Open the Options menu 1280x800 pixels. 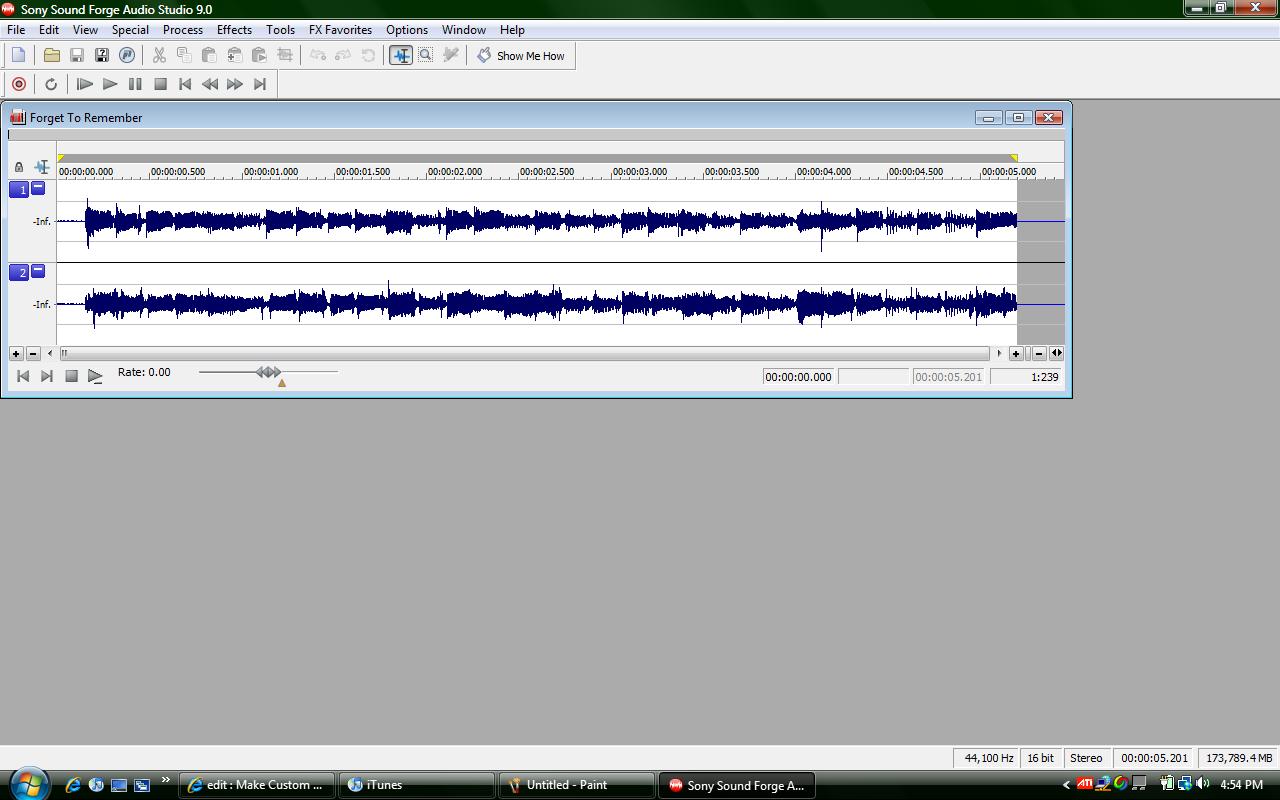point(407,30)
